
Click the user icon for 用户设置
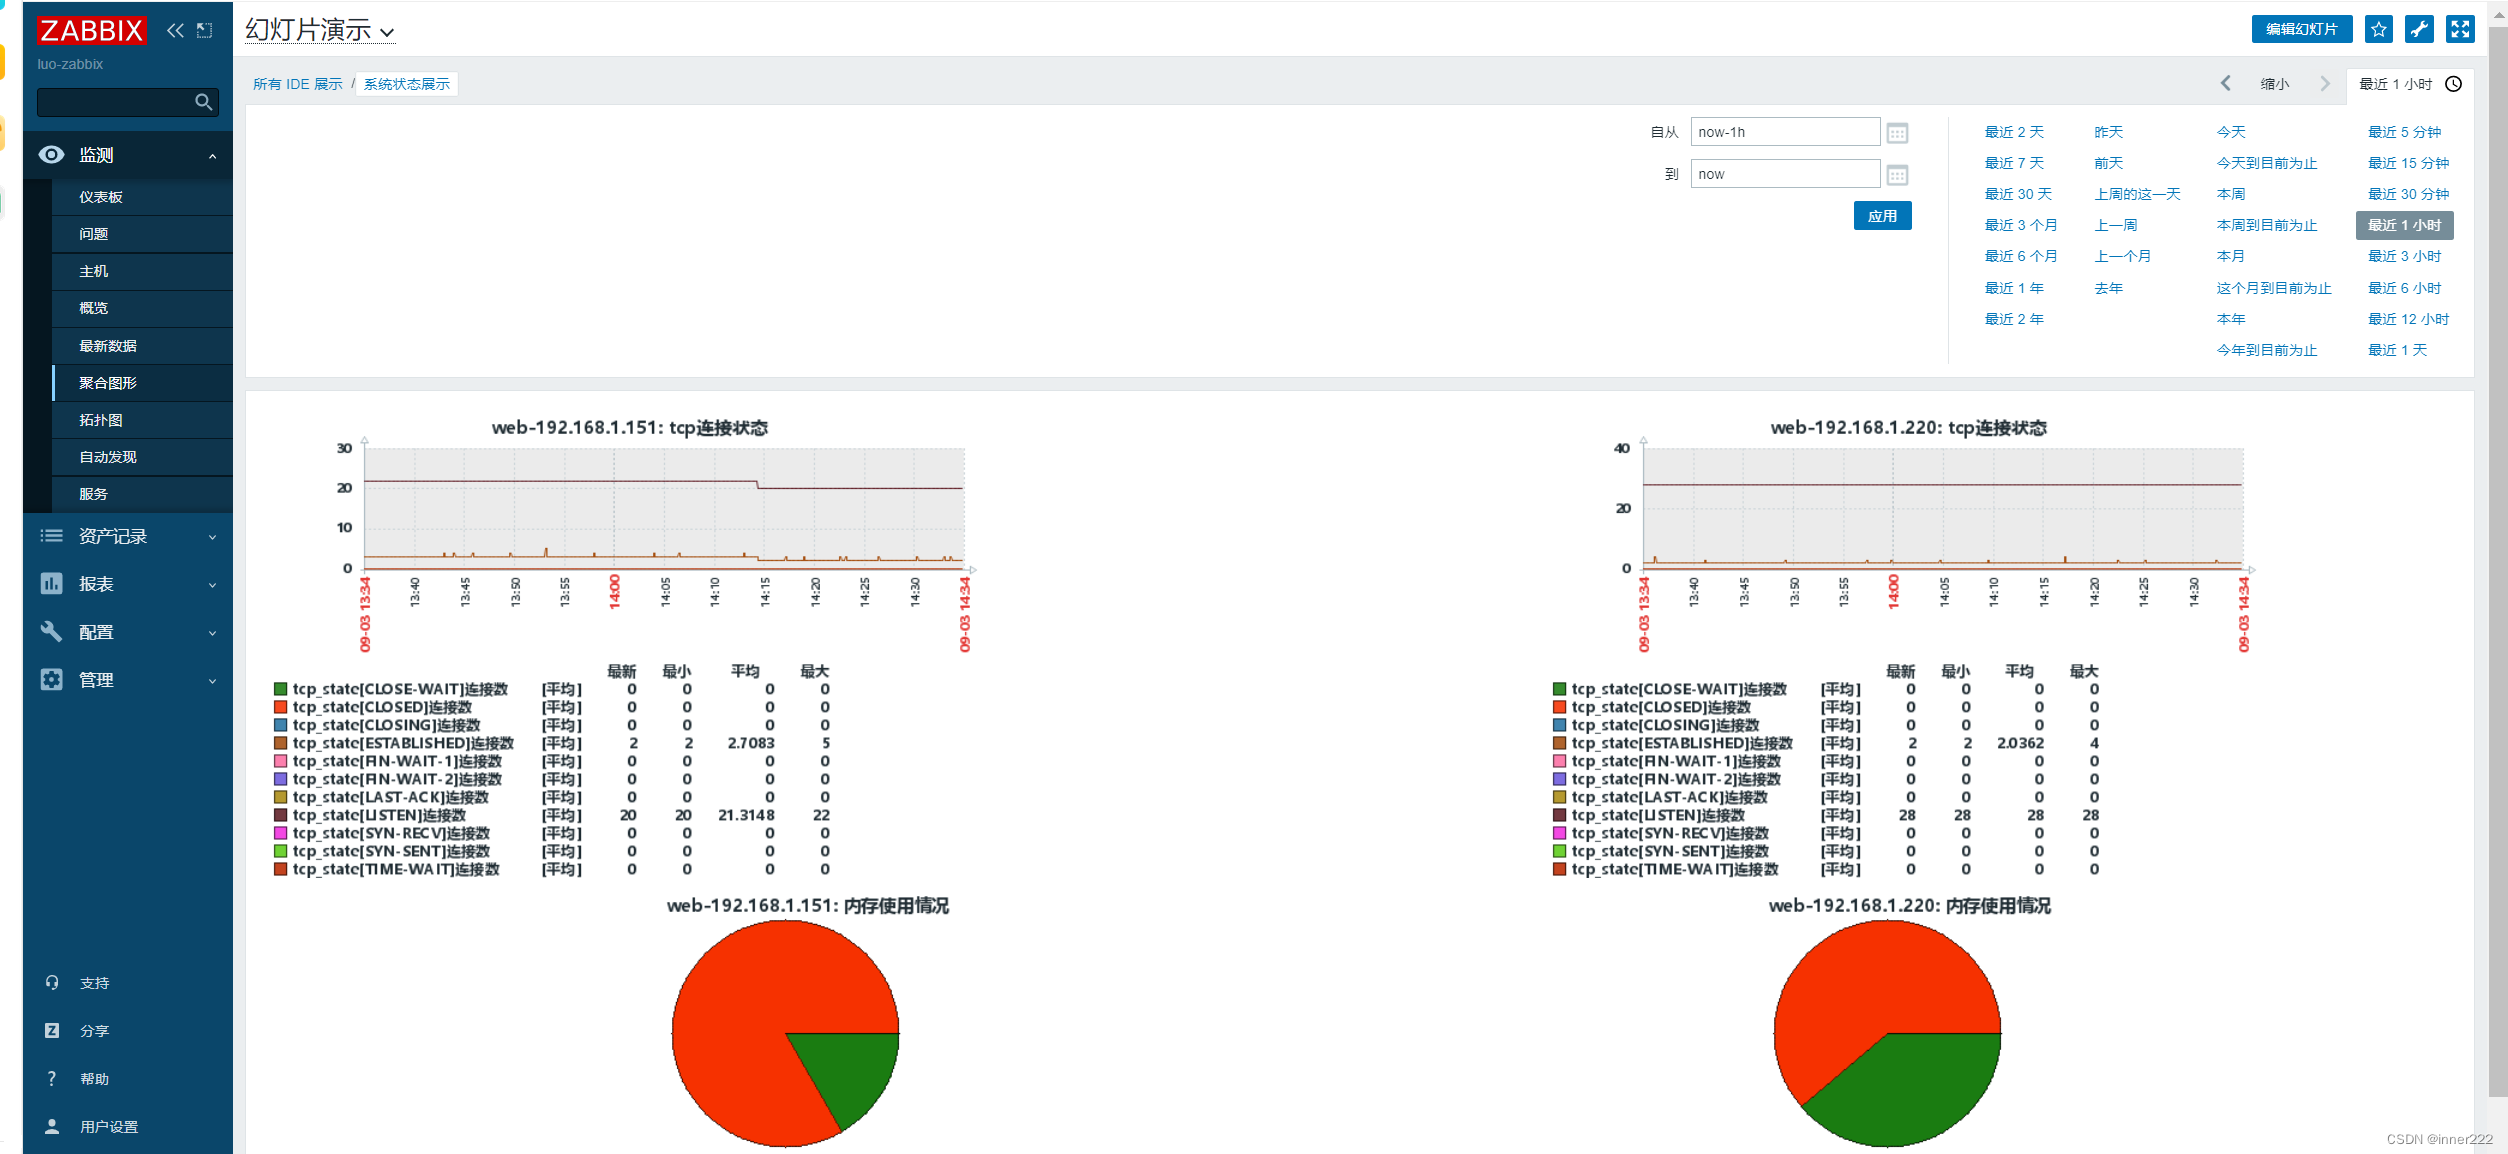pyautogui.click(x=52, y=1126)
